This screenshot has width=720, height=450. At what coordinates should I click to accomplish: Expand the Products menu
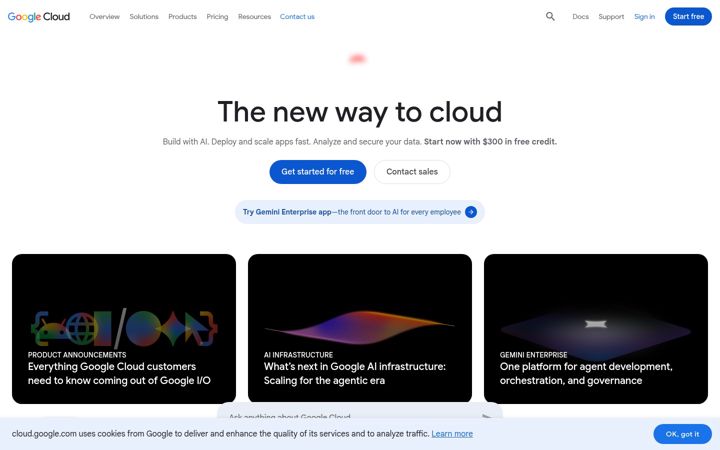pos(182,17)
